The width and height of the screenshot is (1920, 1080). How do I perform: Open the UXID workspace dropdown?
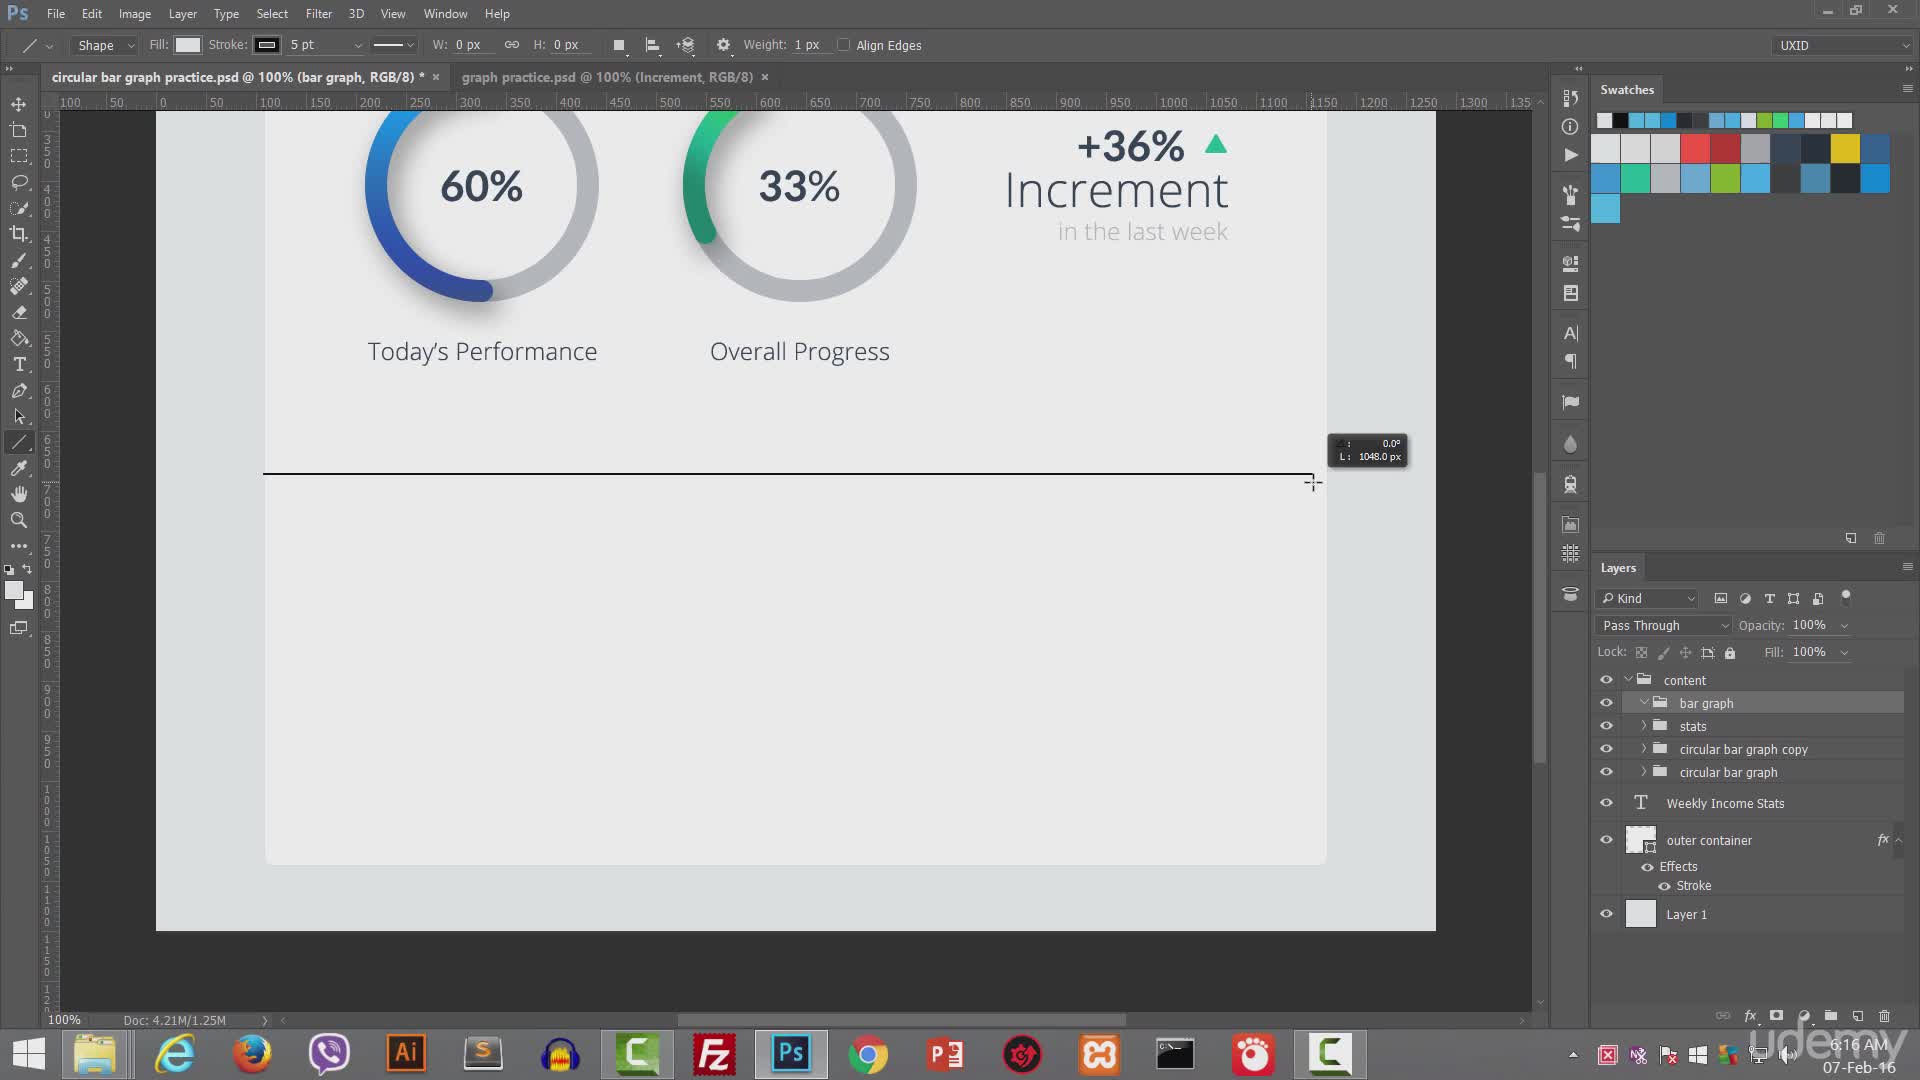pyautogui.click(x=1842, y=45)
